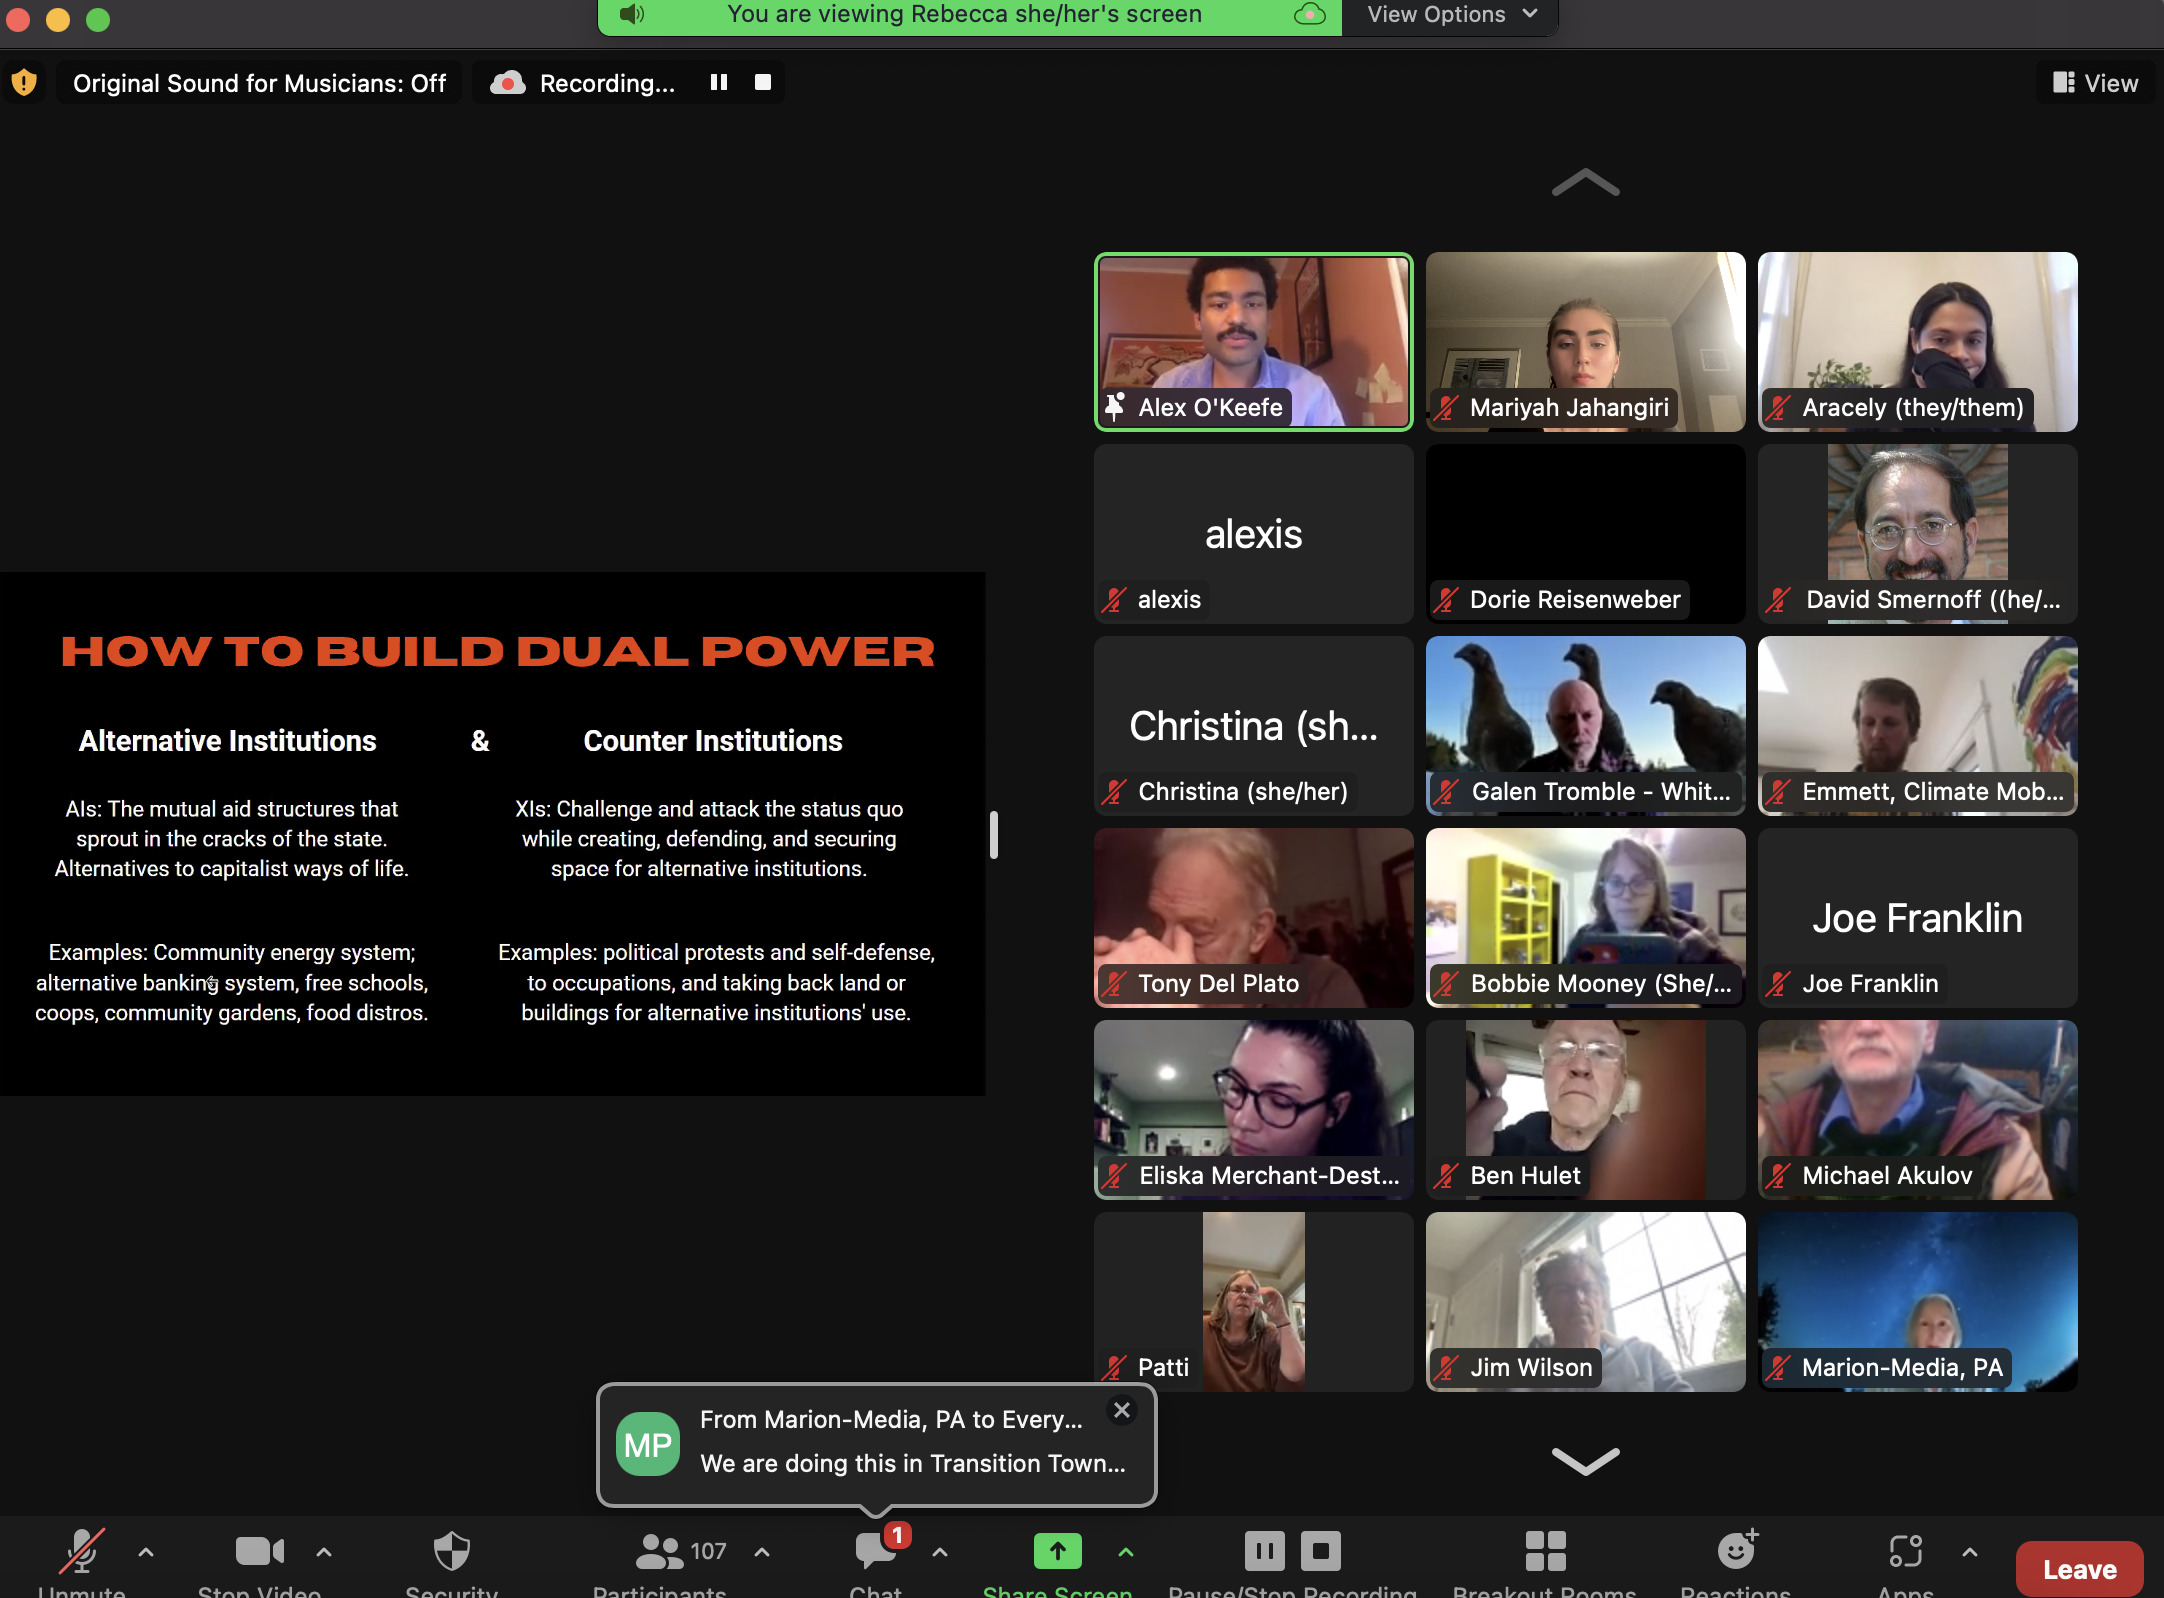Select Christina (she/her) tile
The height and width of the screenshot is (1598, 2164).
[x=1254, y=726]
